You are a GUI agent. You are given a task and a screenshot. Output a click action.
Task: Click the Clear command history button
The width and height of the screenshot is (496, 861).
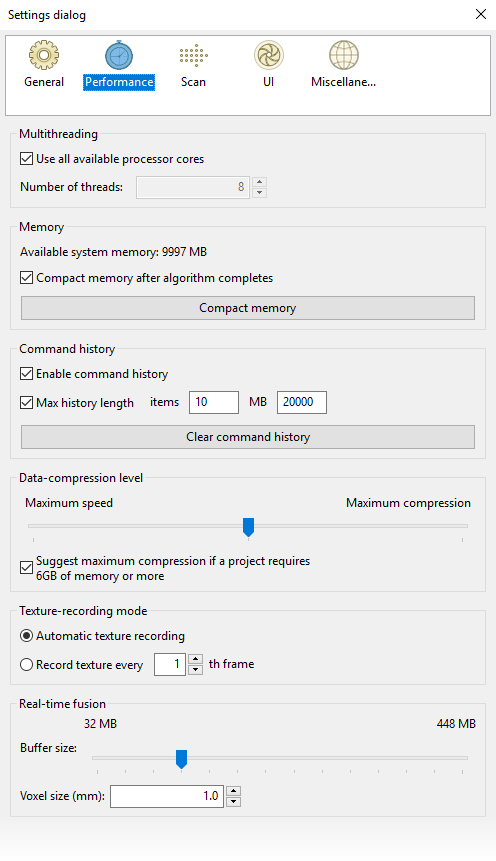[x=248, y=437]
